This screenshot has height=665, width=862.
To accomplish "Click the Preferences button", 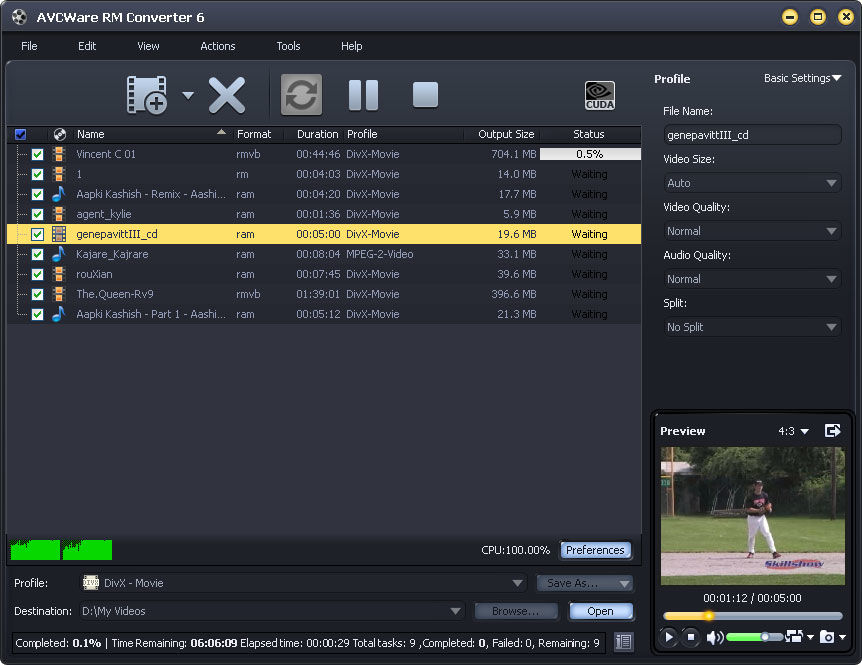I will coord(595,550).
